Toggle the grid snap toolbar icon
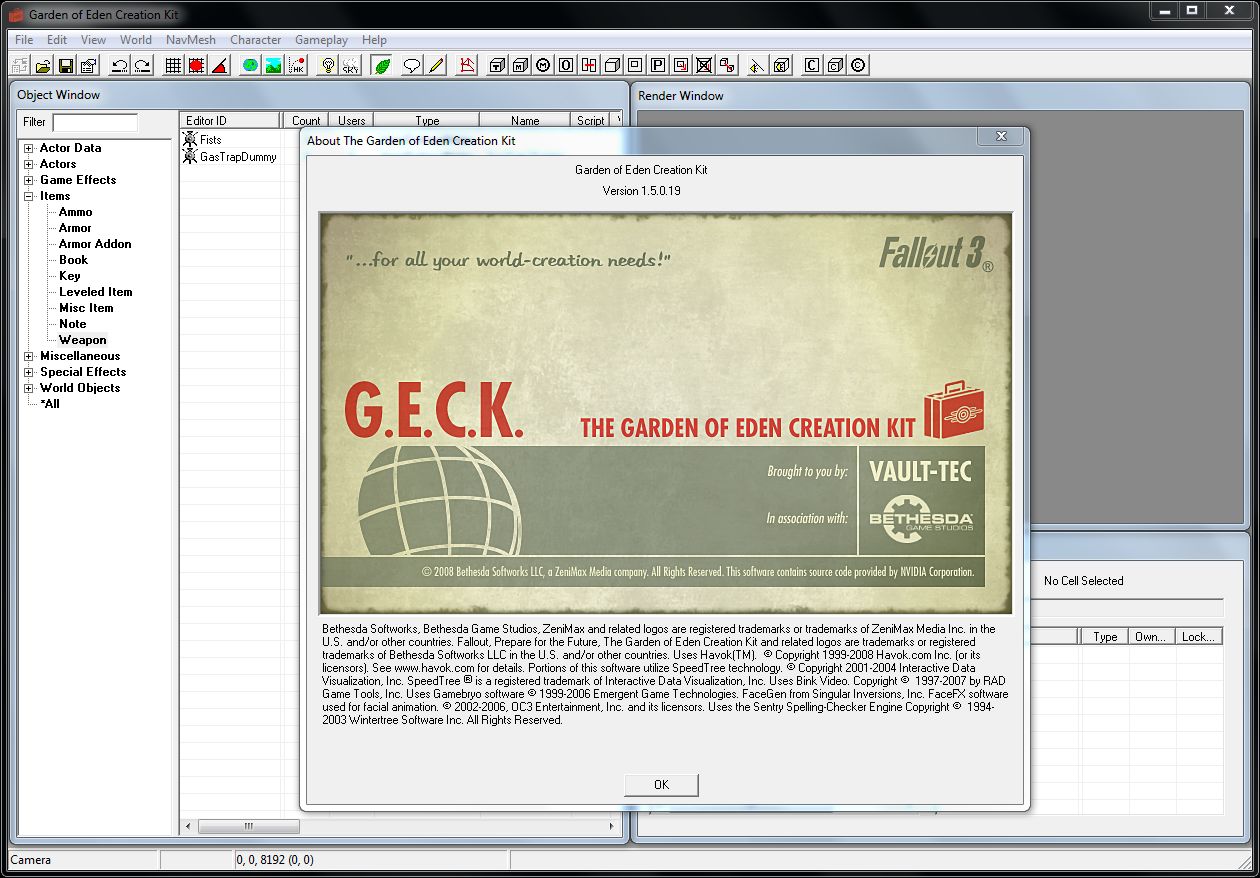Screen dimensions: 1260x878 point(173,66)
